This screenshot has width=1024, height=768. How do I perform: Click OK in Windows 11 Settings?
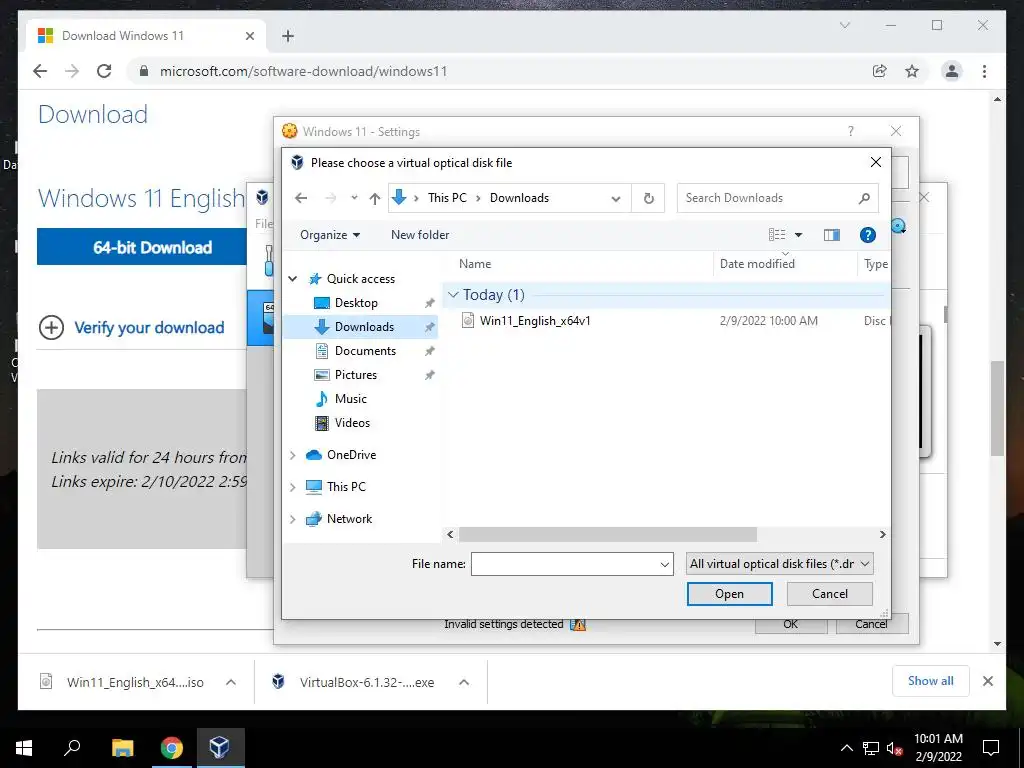click(791, 624)
